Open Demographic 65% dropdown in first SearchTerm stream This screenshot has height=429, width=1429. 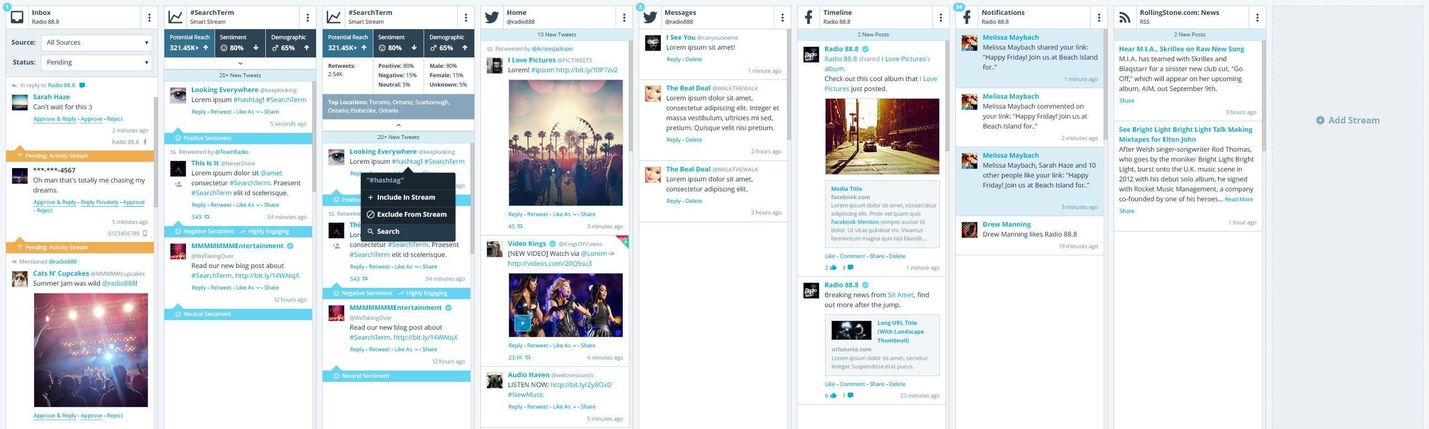(288, 42)
